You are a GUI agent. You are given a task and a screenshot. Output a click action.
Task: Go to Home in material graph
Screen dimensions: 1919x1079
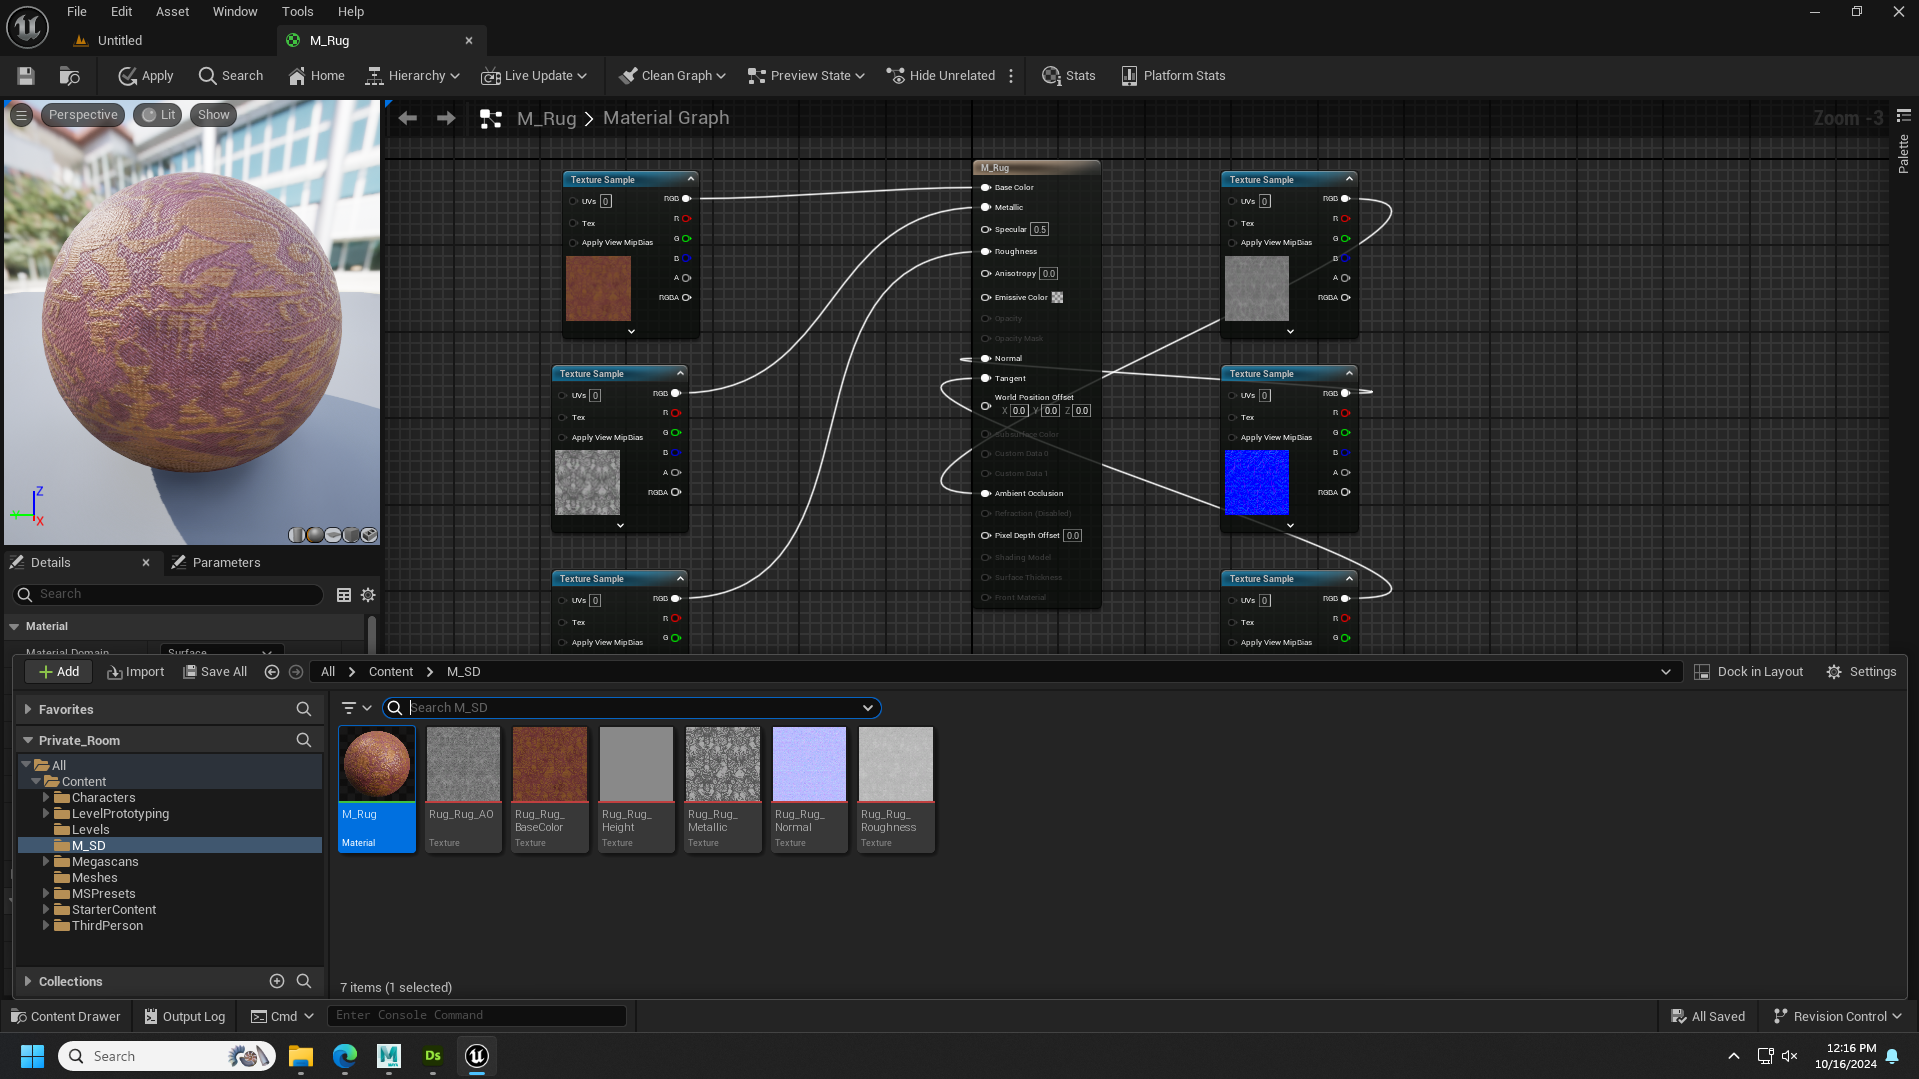316,76
